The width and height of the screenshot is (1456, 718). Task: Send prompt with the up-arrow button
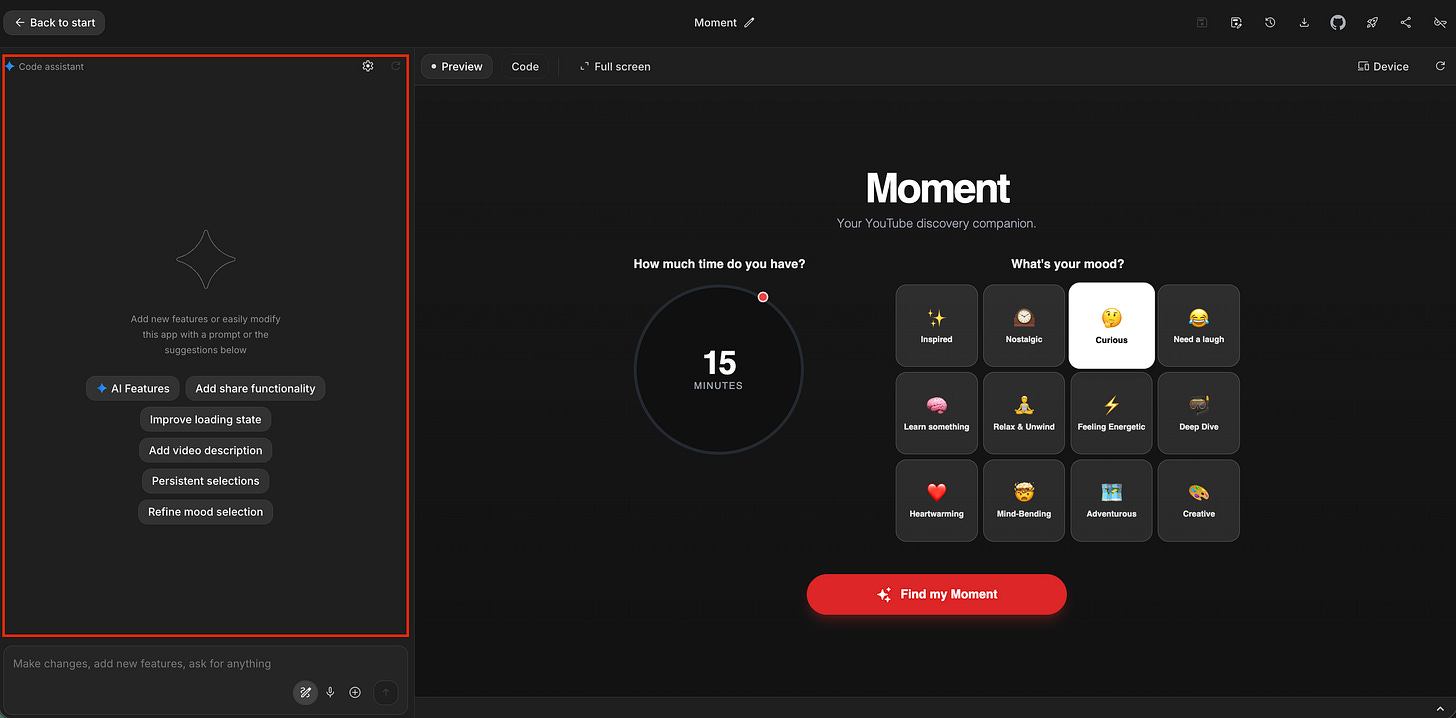point(385,692)
